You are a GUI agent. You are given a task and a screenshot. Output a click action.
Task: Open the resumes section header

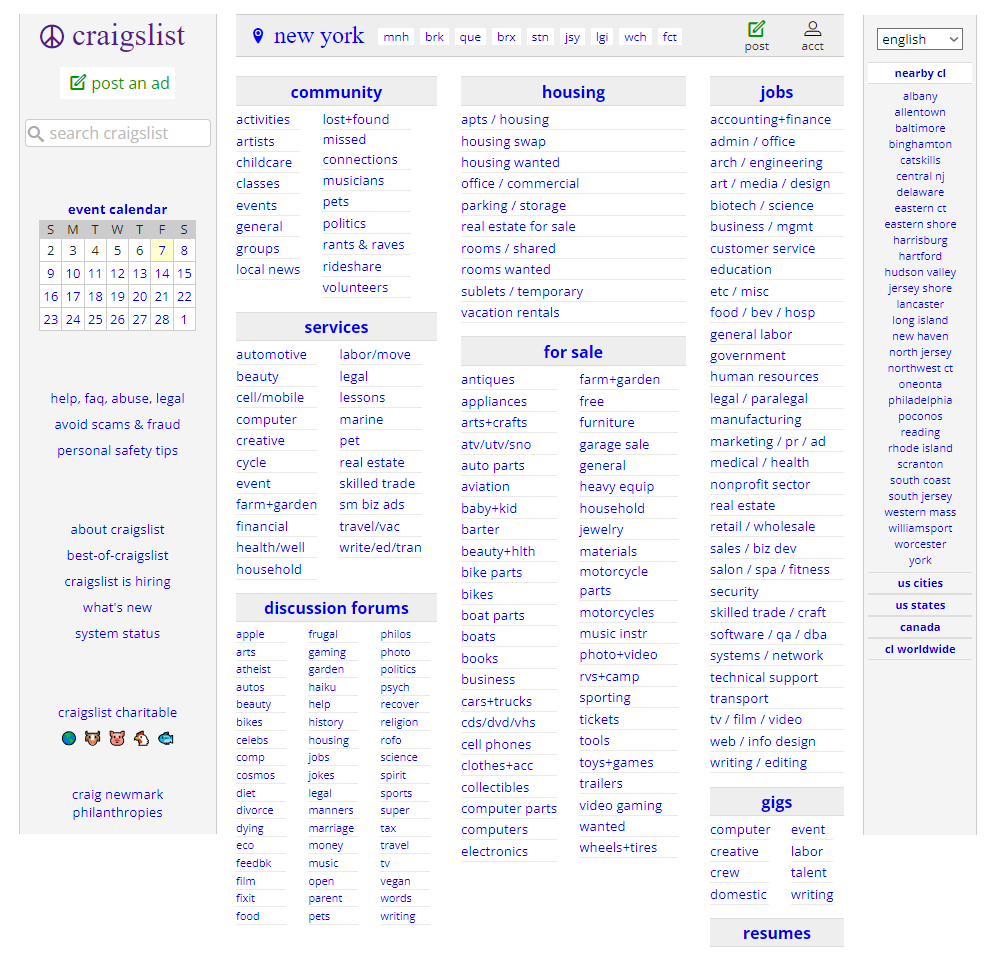776,933
